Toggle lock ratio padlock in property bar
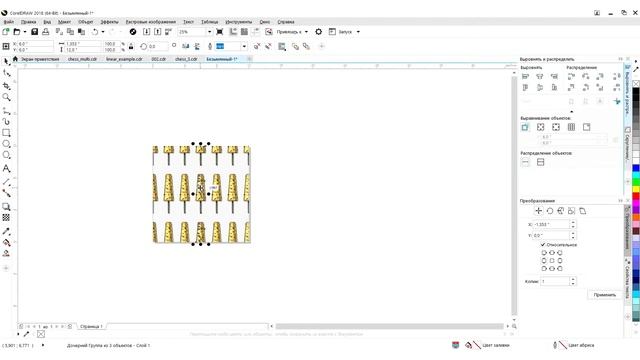640x360 pixels. pyautogui.click(x=131, y=47)
